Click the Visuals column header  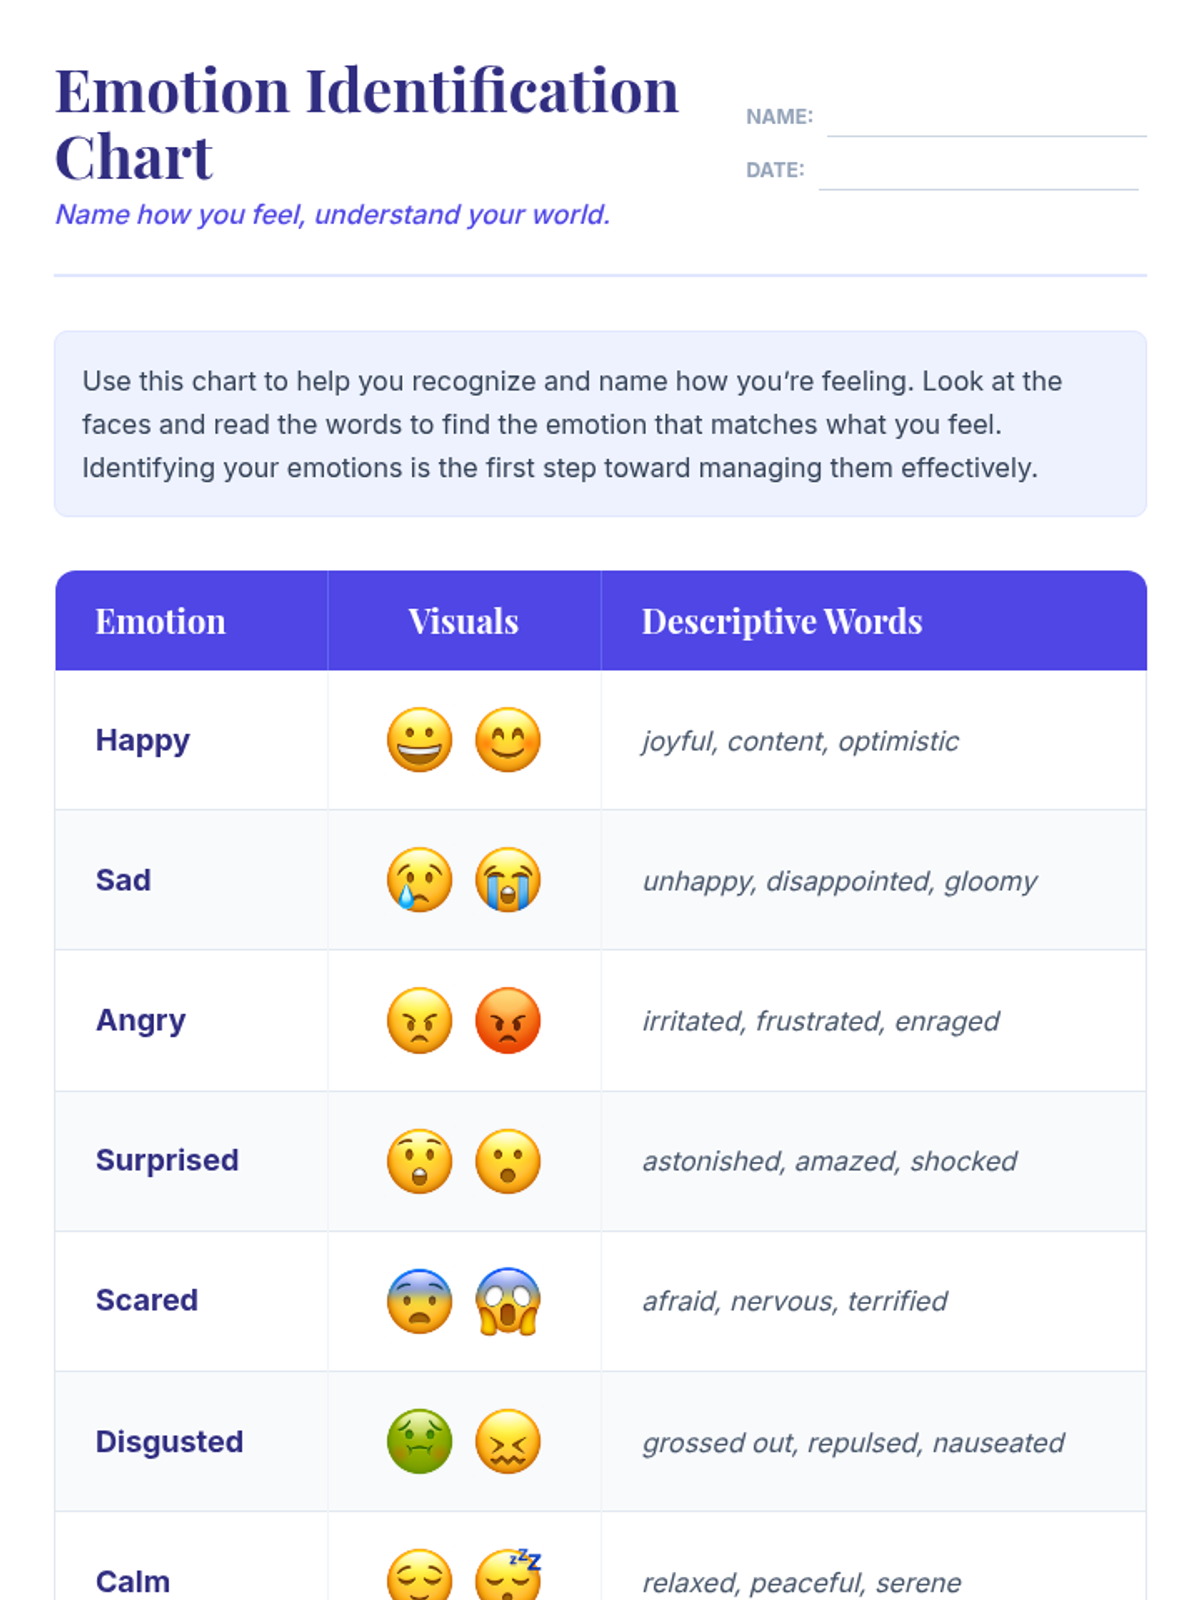464,621
